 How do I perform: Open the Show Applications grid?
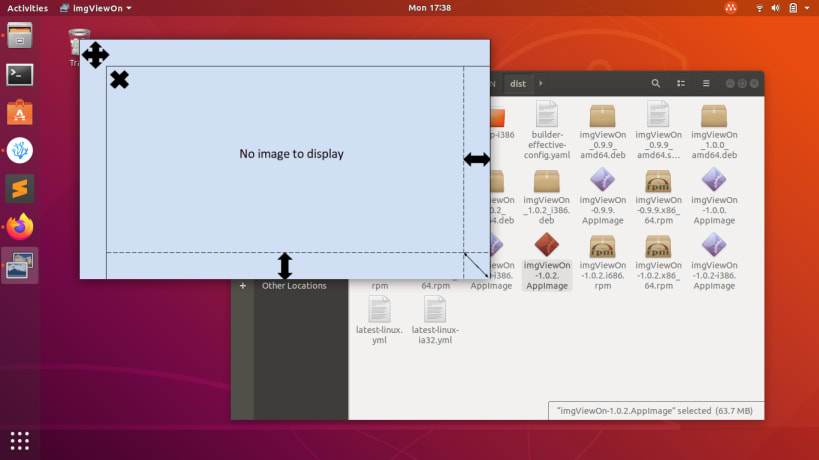(x=19, y=441)
